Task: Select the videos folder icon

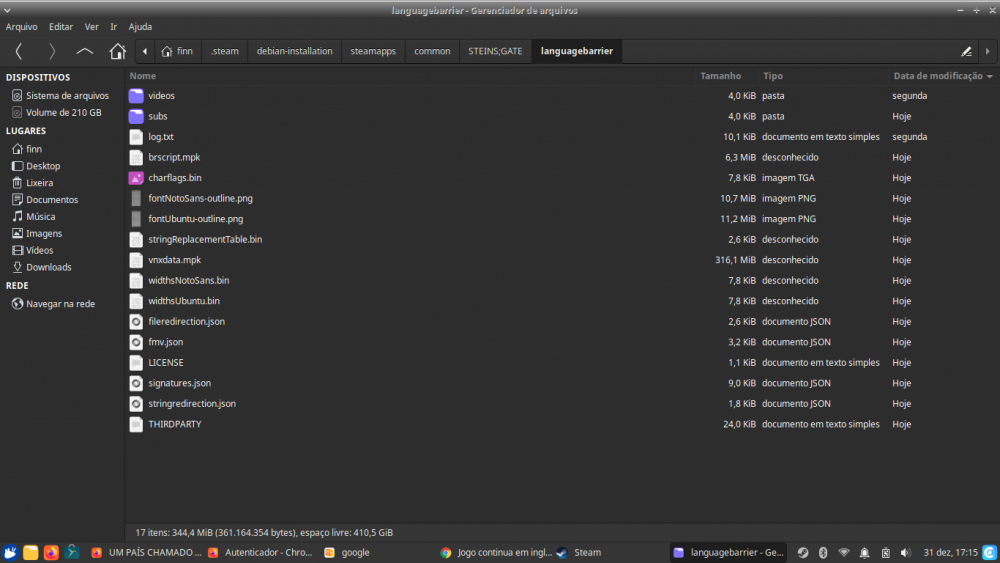Action: click(136, 96)
